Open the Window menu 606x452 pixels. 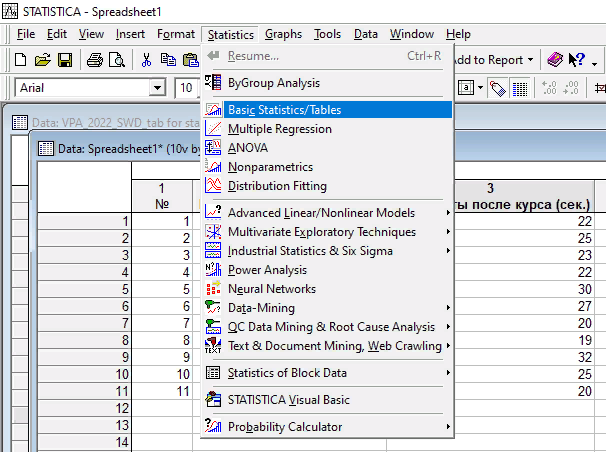tap(412, 34)
